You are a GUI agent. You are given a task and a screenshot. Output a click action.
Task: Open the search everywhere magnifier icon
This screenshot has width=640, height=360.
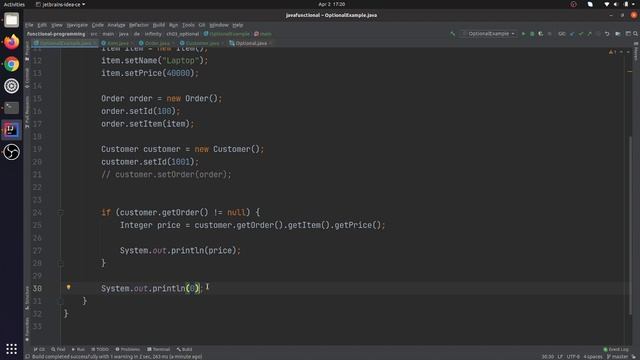[x=636, y=34]
